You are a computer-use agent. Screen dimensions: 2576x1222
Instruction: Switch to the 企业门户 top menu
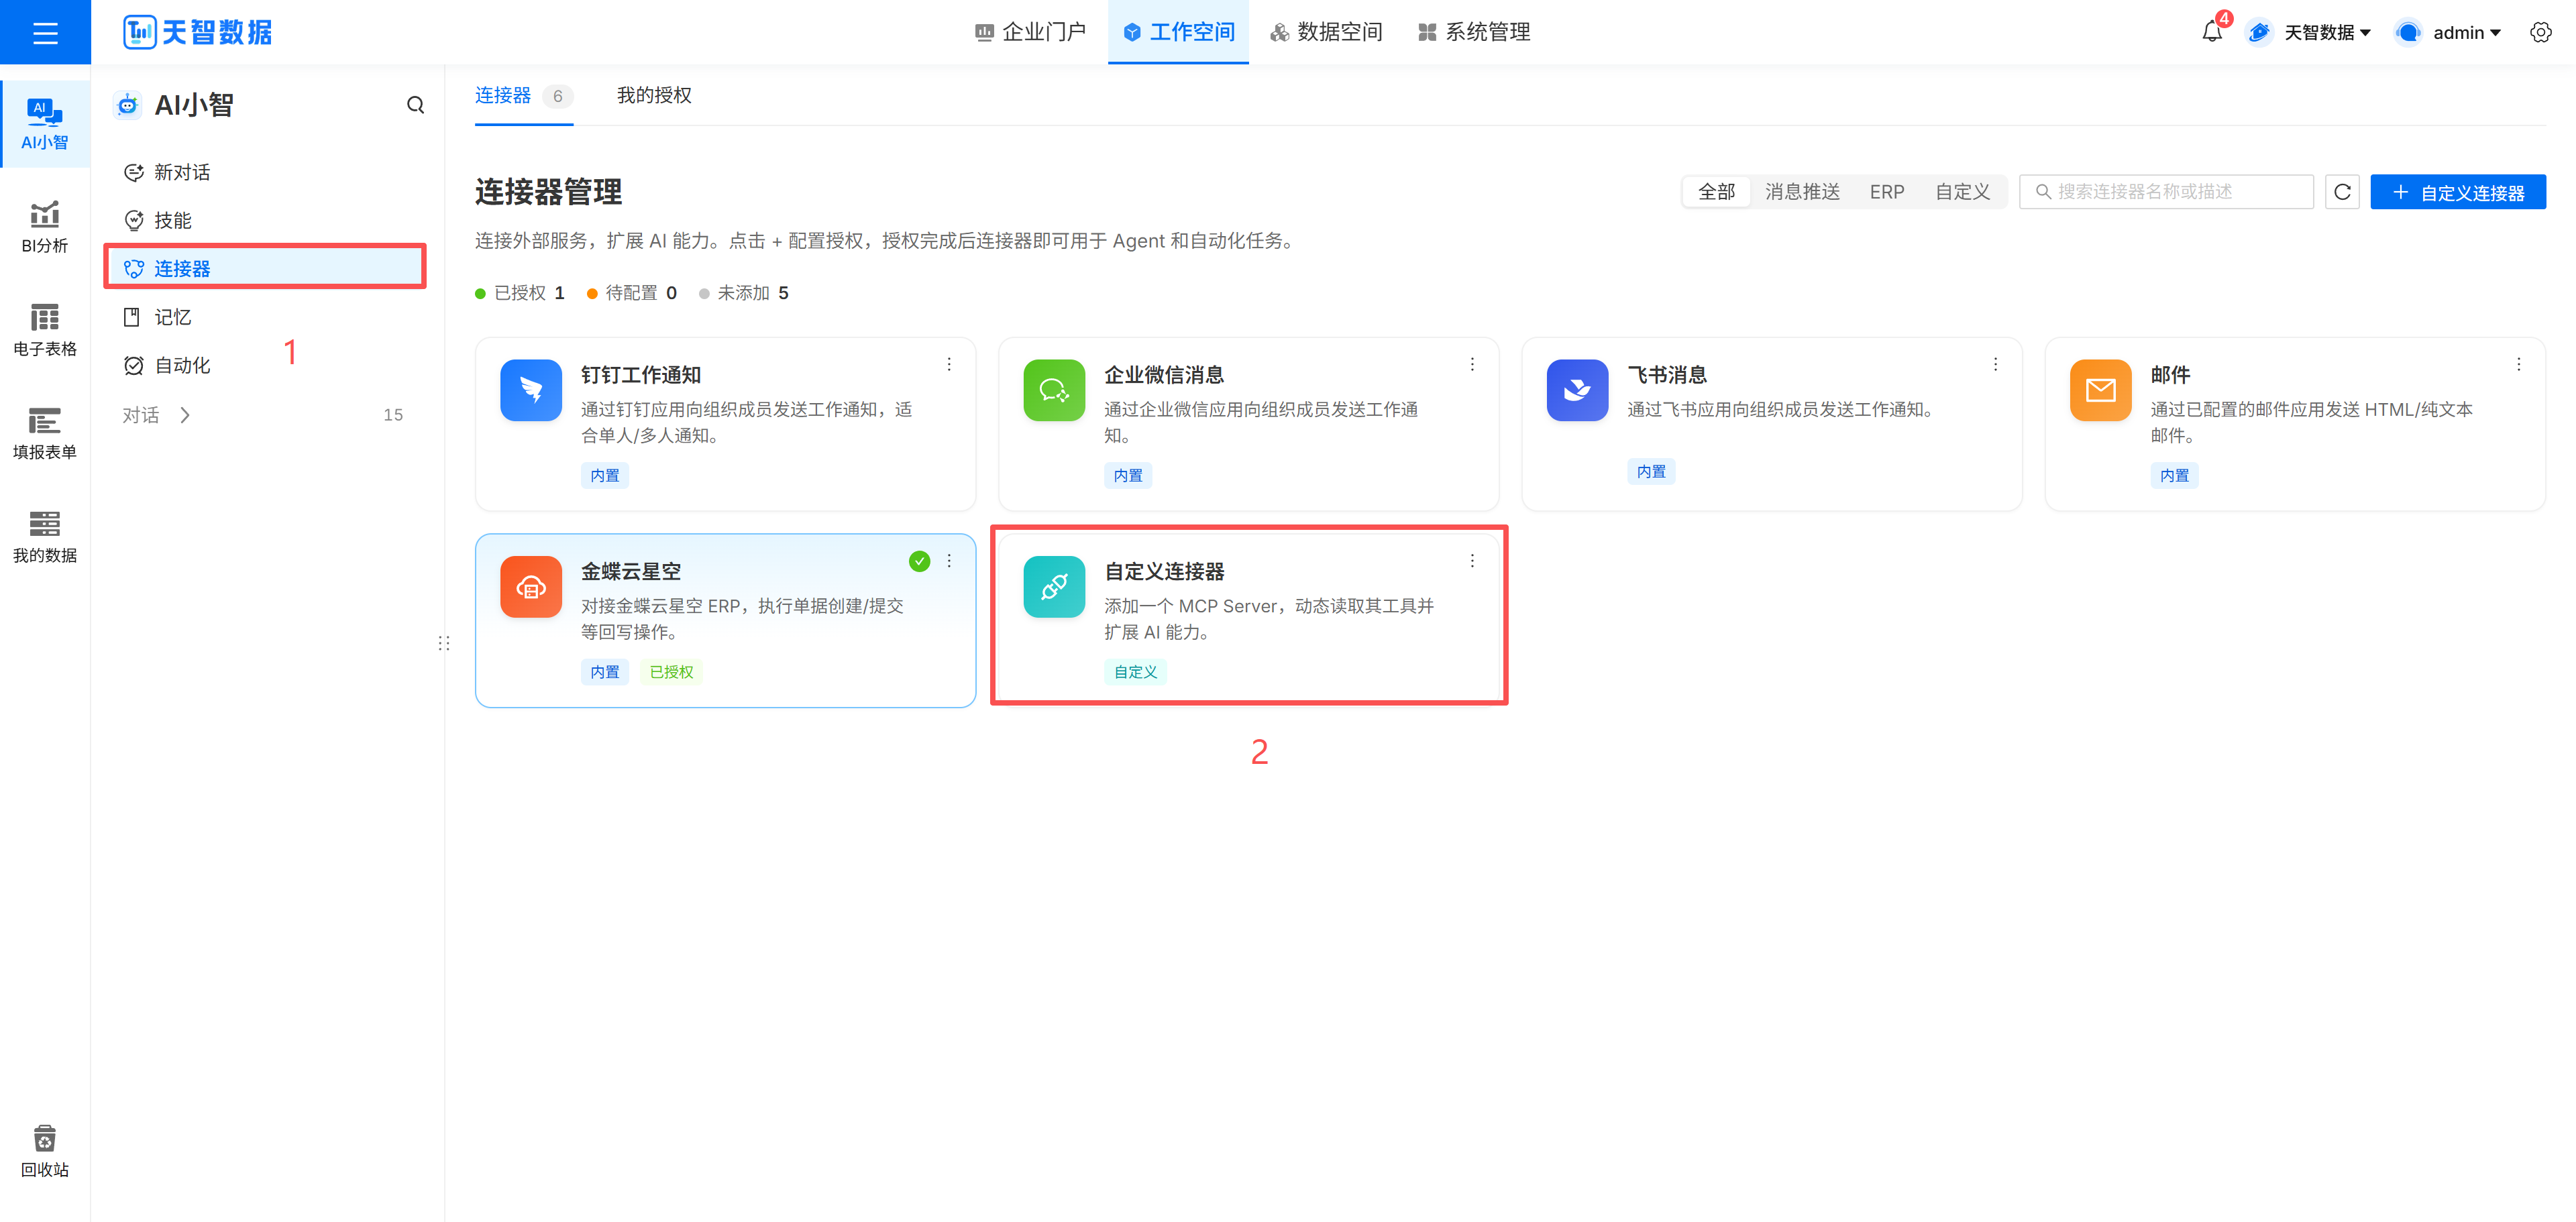(1030, 32)
